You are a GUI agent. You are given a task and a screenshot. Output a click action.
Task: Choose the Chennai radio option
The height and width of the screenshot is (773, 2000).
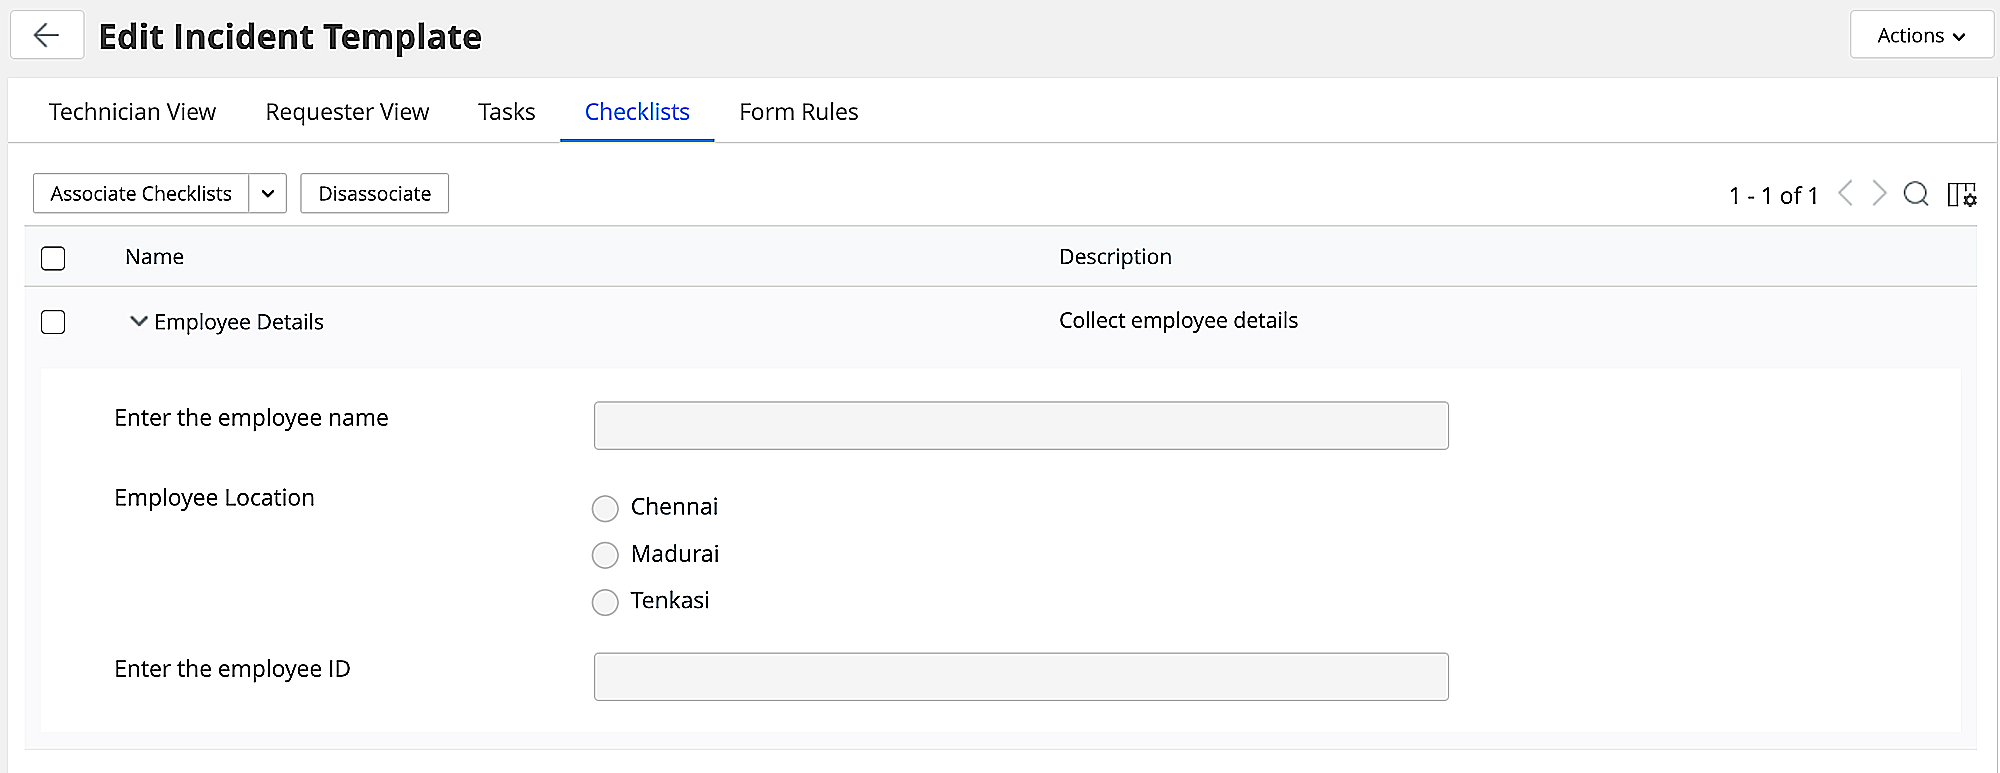pos(605,508)
